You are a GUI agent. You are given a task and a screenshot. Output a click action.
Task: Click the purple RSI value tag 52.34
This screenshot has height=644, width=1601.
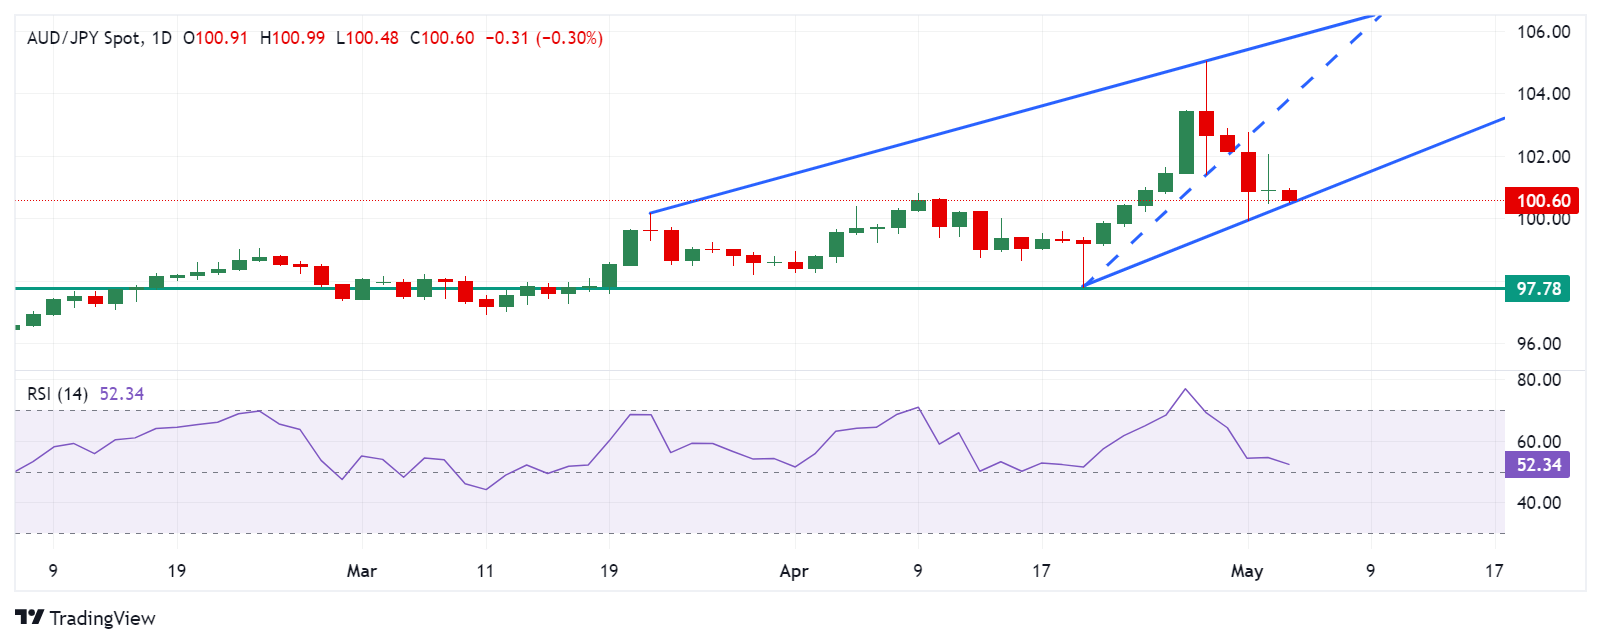click(1538, 465)
